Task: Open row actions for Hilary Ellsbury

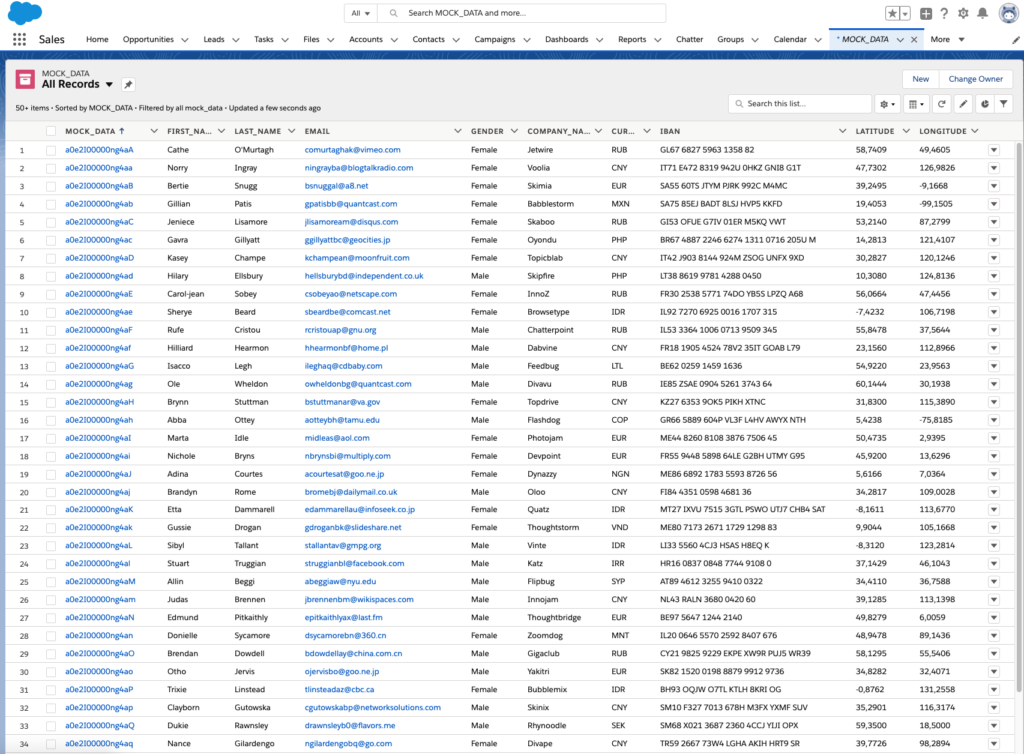Action: (993, 276)
